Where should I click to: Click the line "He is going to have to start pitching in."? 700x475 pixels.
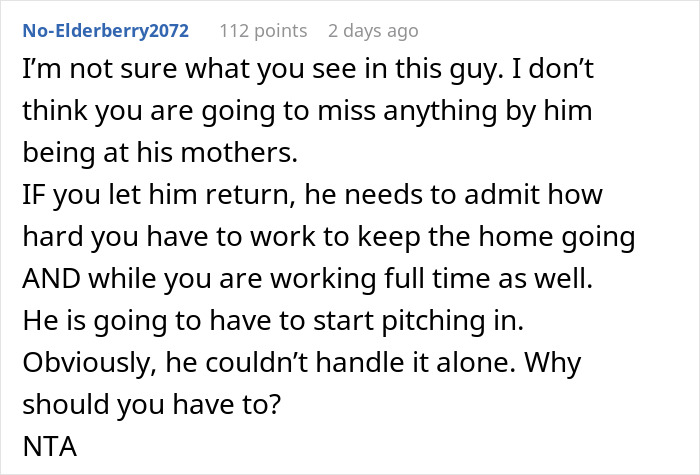point(273,321)
